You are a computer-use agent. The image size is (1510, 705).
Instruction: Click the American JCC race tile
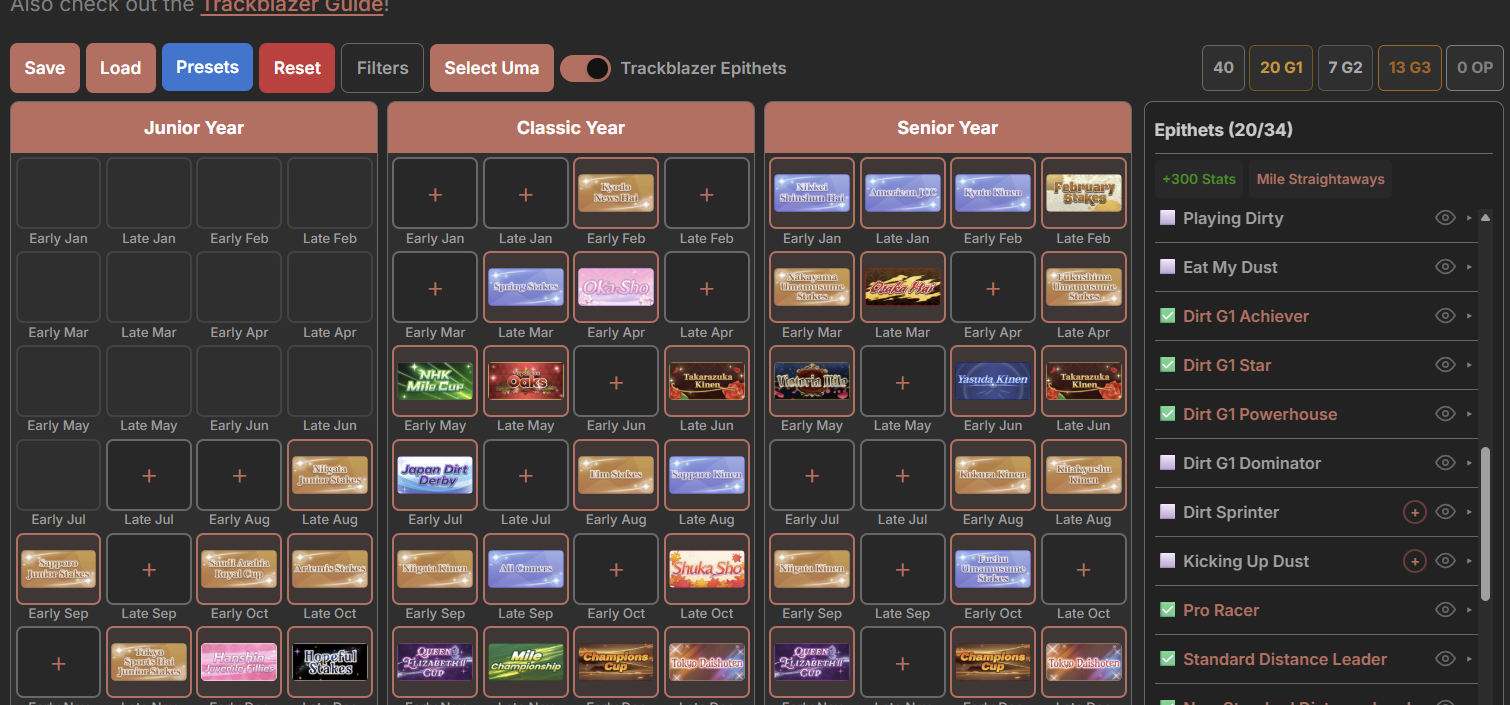(x=902, y=193)
